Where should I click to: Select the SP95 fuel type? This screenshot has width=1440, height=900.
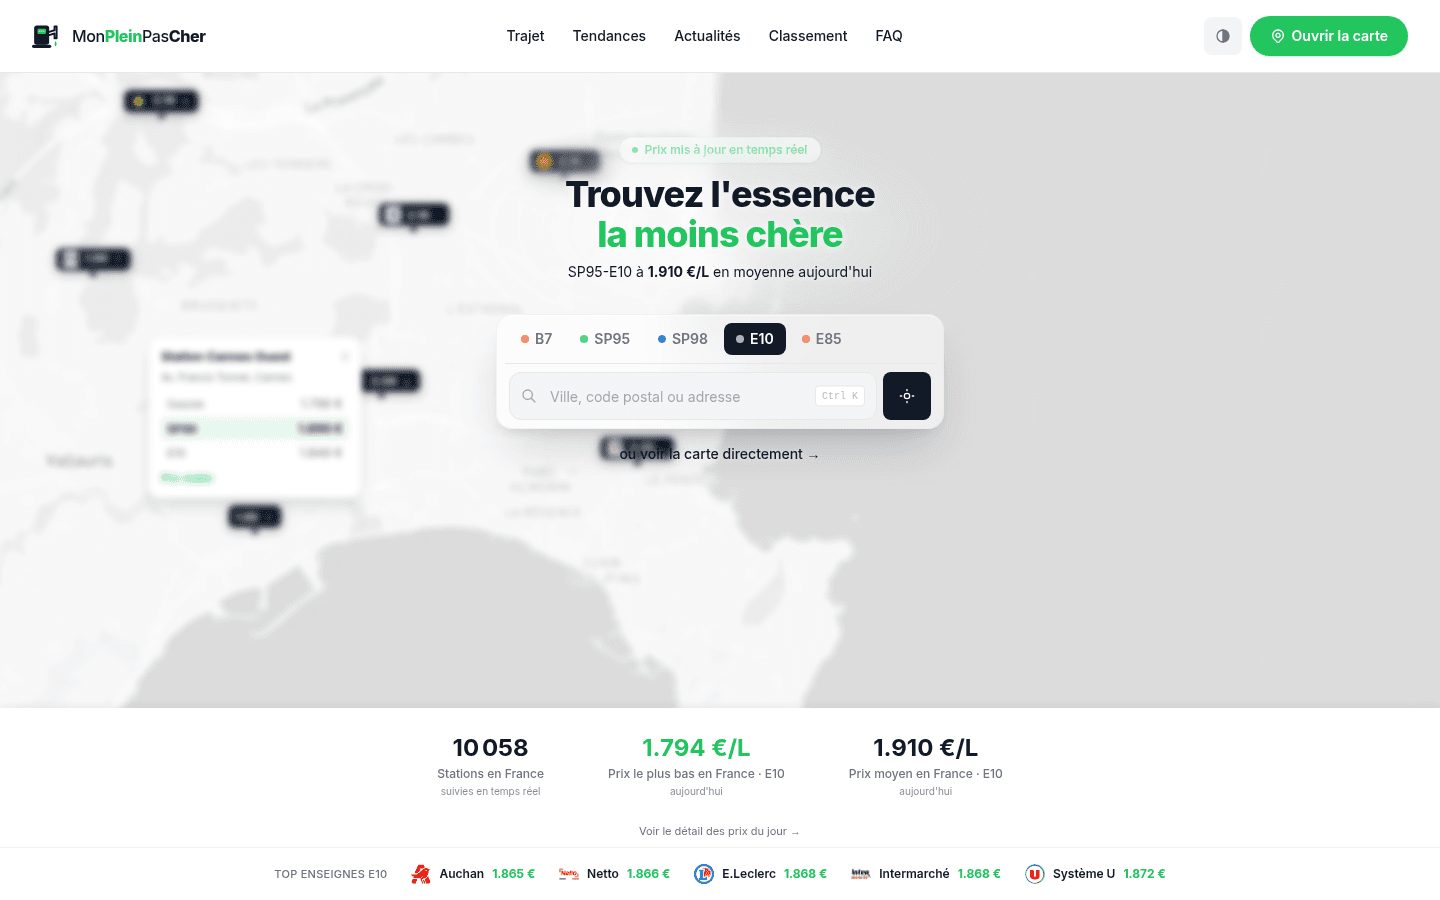[x=605, y=339]
